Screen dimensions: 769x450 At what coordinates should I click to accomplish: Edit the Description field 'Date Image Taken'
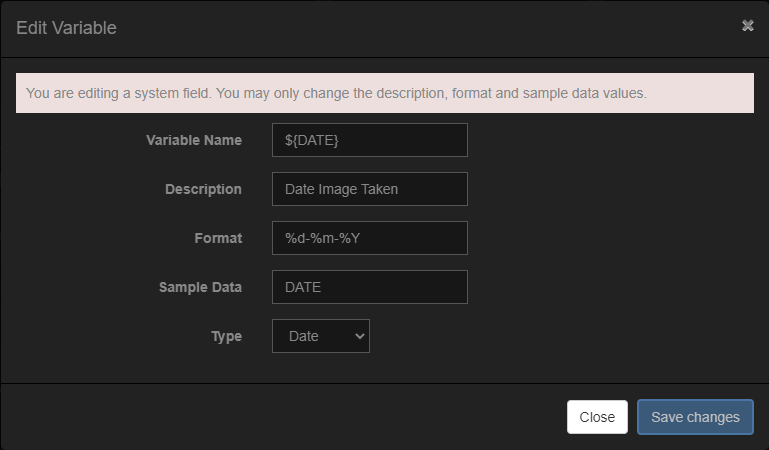coord(370,189)
